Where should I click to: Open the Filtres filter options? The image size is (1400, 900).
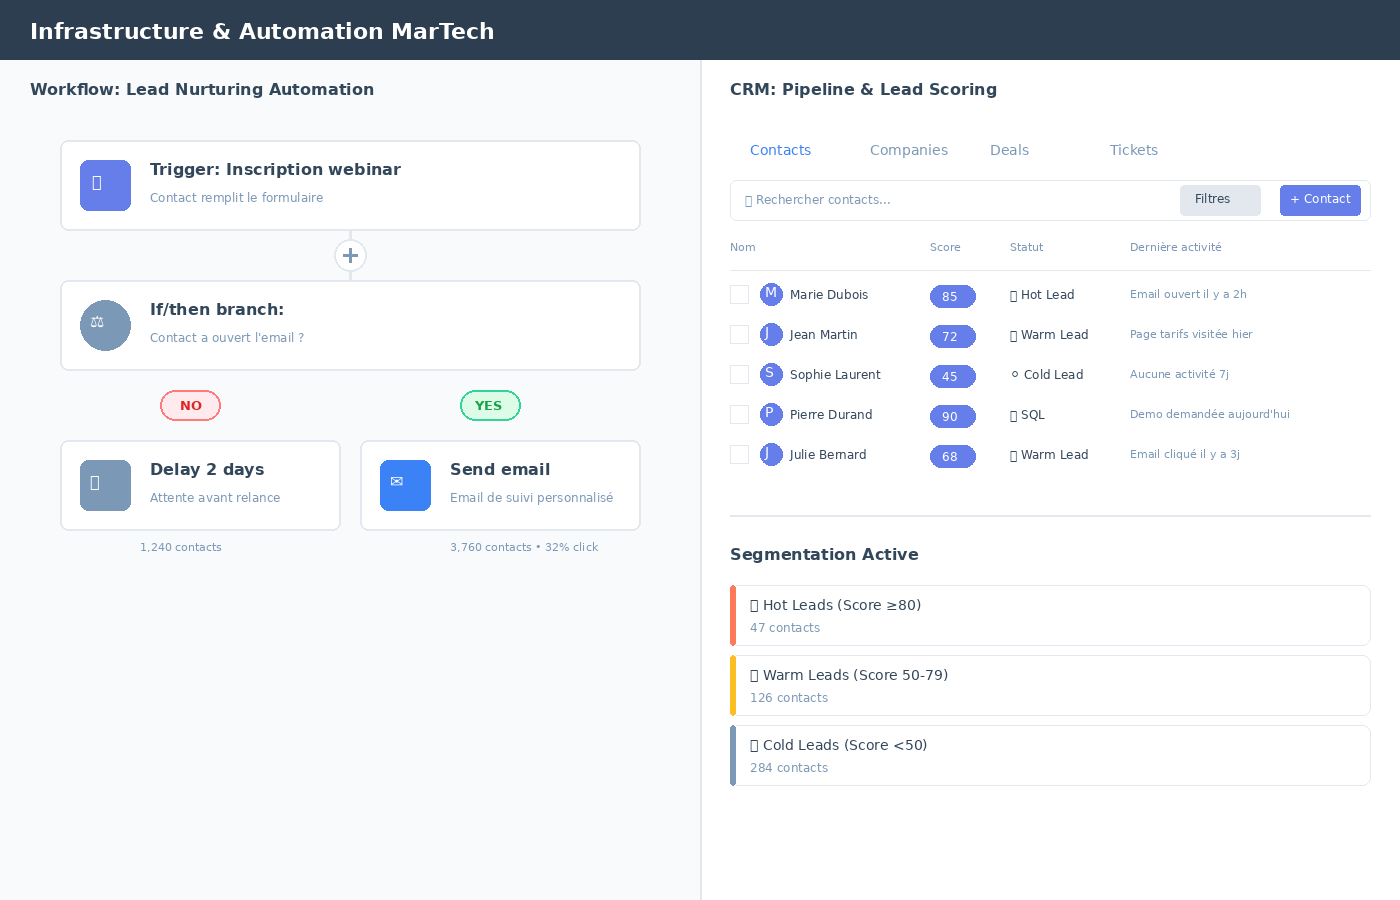pyautogui.click(x=1219, y=200)
